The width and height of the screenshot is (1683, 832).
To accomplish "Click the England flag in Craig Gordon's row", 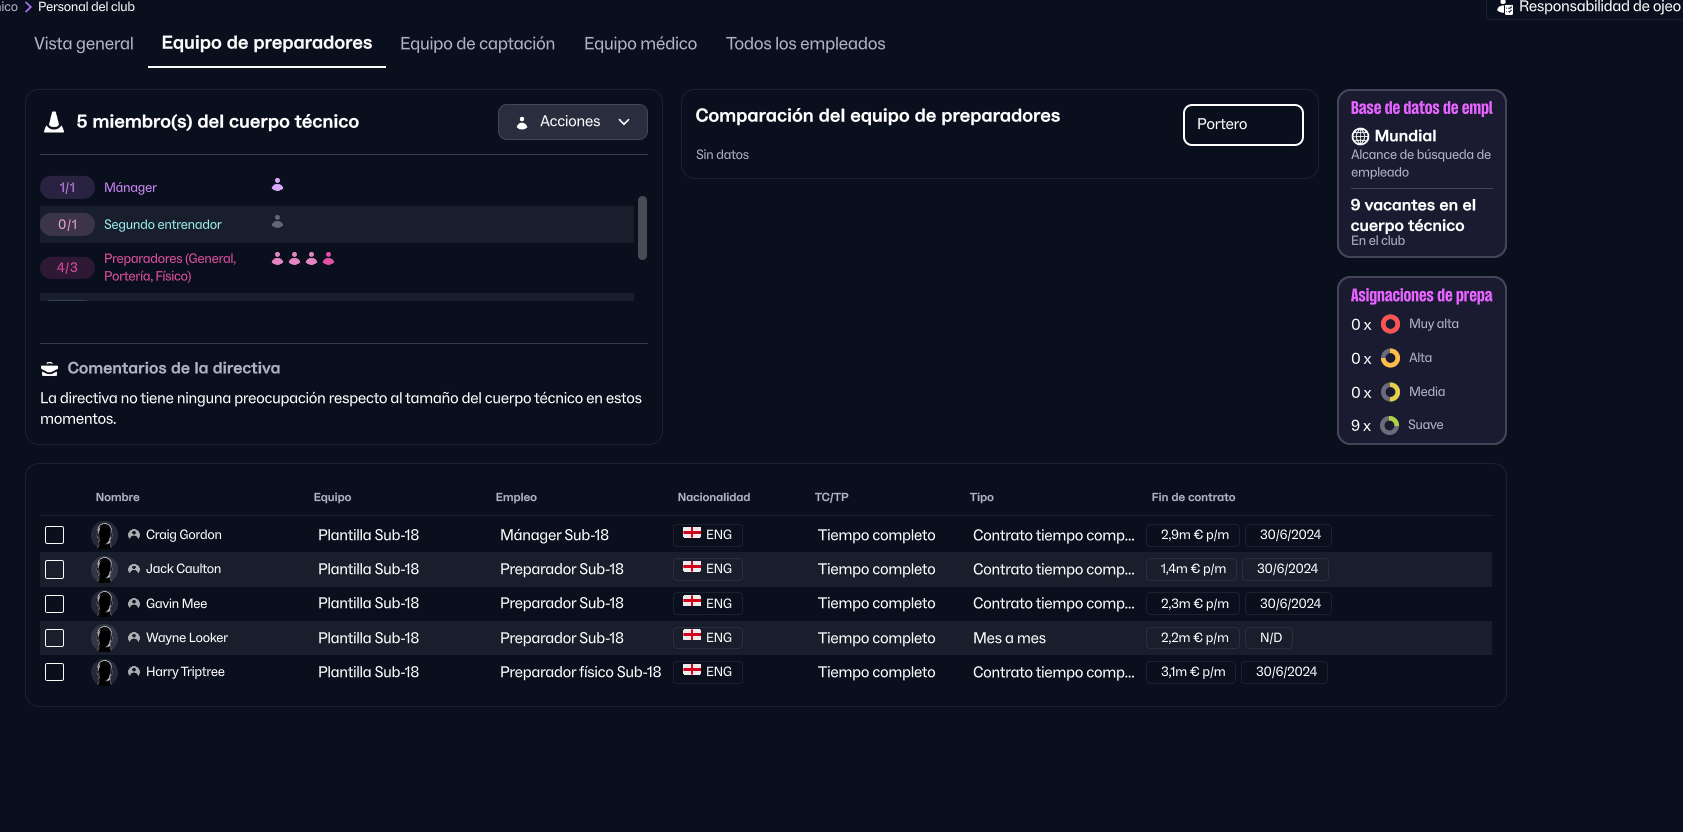I will [692, 533].
